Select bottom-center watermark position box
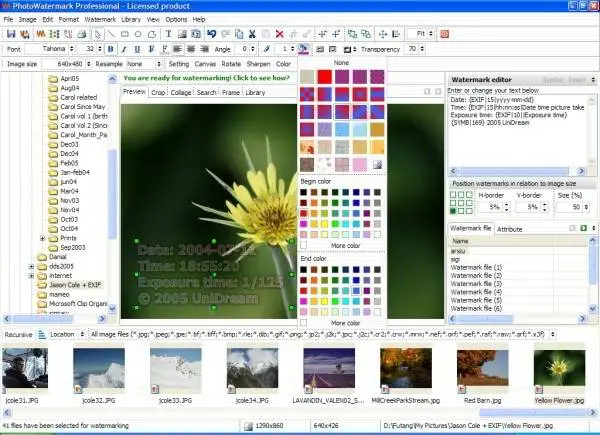Image resolution: width=600 pixels, height=435 pixels. coord(461,211)
